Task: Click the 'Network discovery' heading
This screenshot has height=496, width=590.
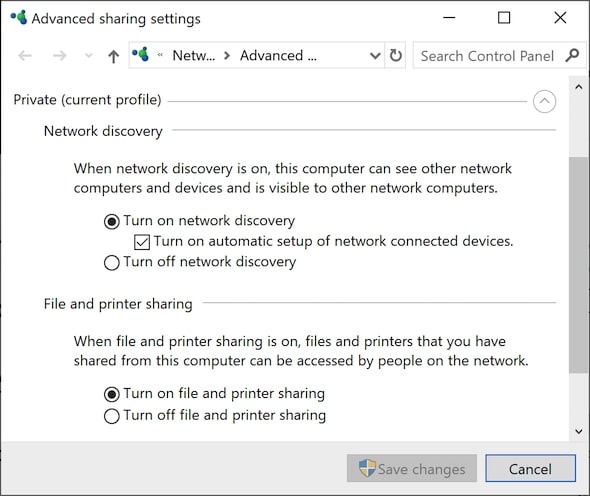Action: [103, 131]
